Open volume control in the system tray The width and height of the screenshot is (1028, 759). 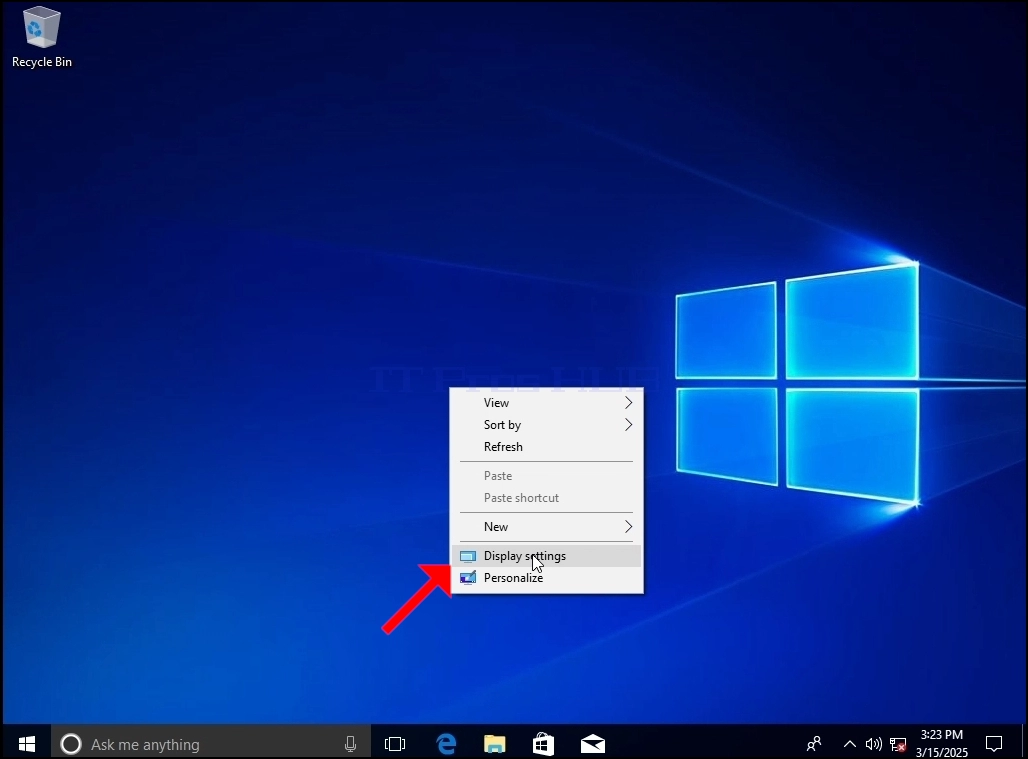873,744
